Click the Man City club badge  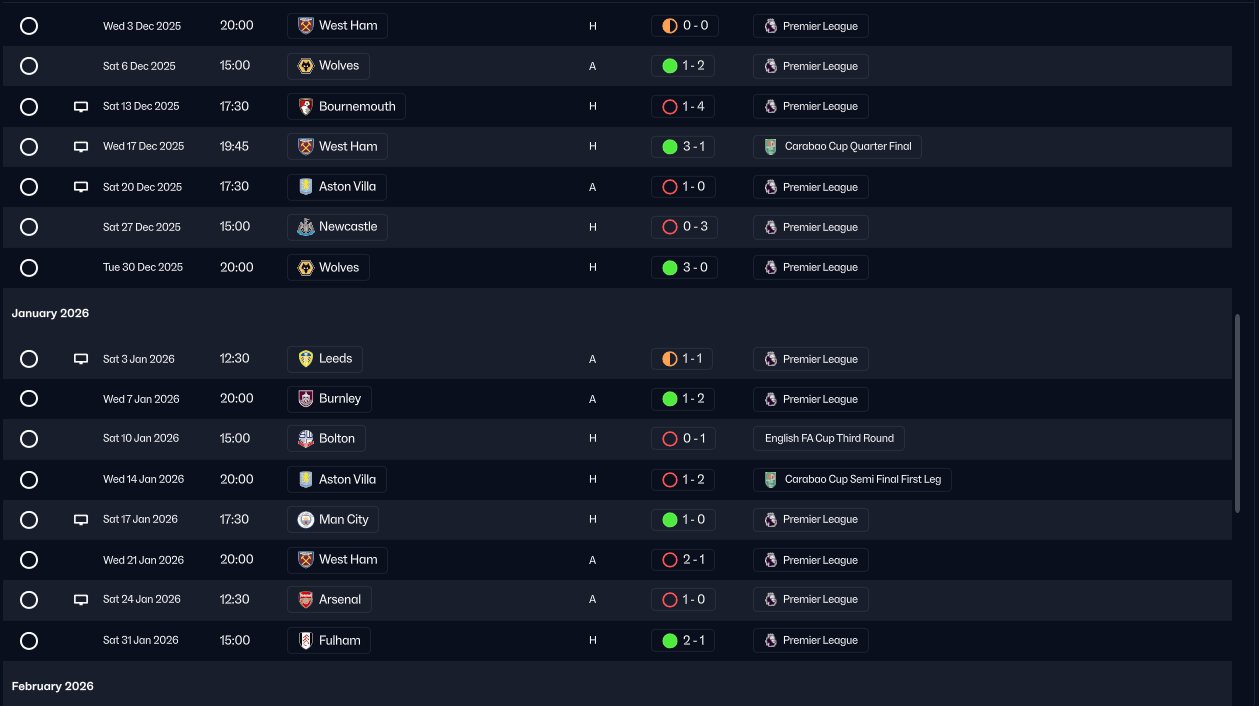pos(306,520)
